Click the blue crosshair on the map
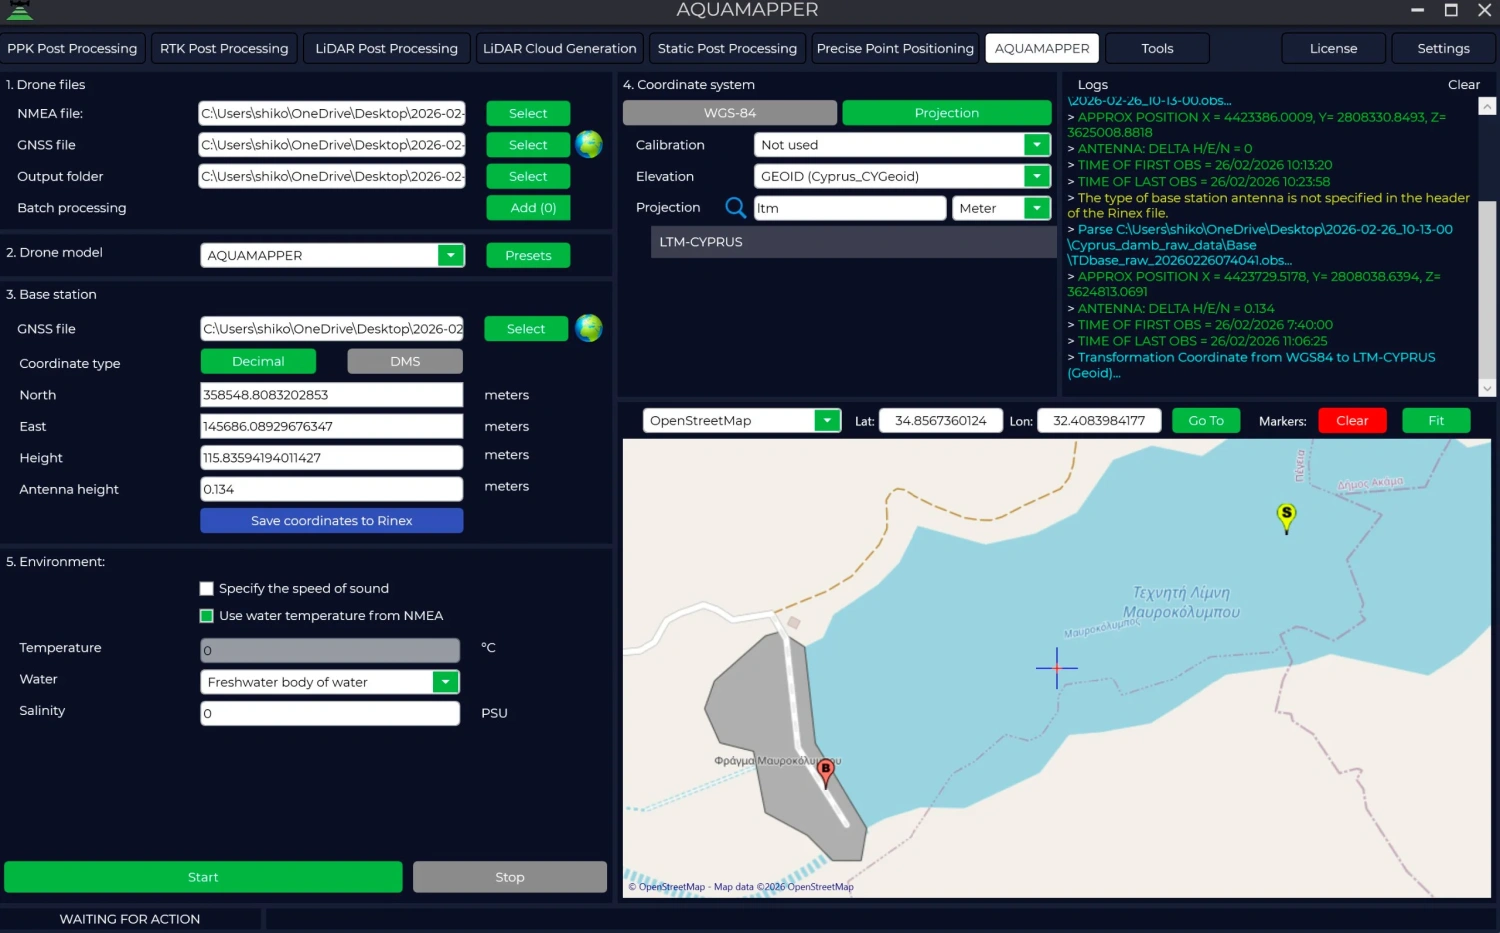Image resolution: width=1500 pixels, height=933 pixels. [1057, 668]
